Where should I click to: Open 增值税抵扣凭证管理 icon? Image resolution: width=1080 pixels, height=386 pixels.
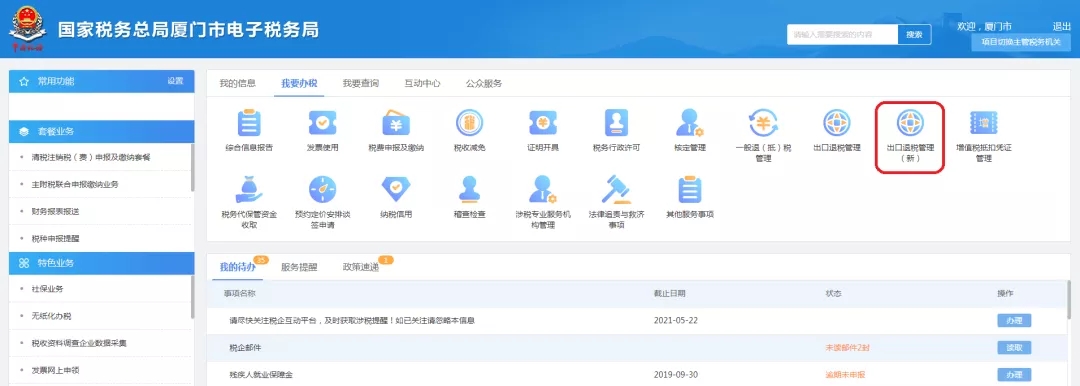tap(983, 123)
